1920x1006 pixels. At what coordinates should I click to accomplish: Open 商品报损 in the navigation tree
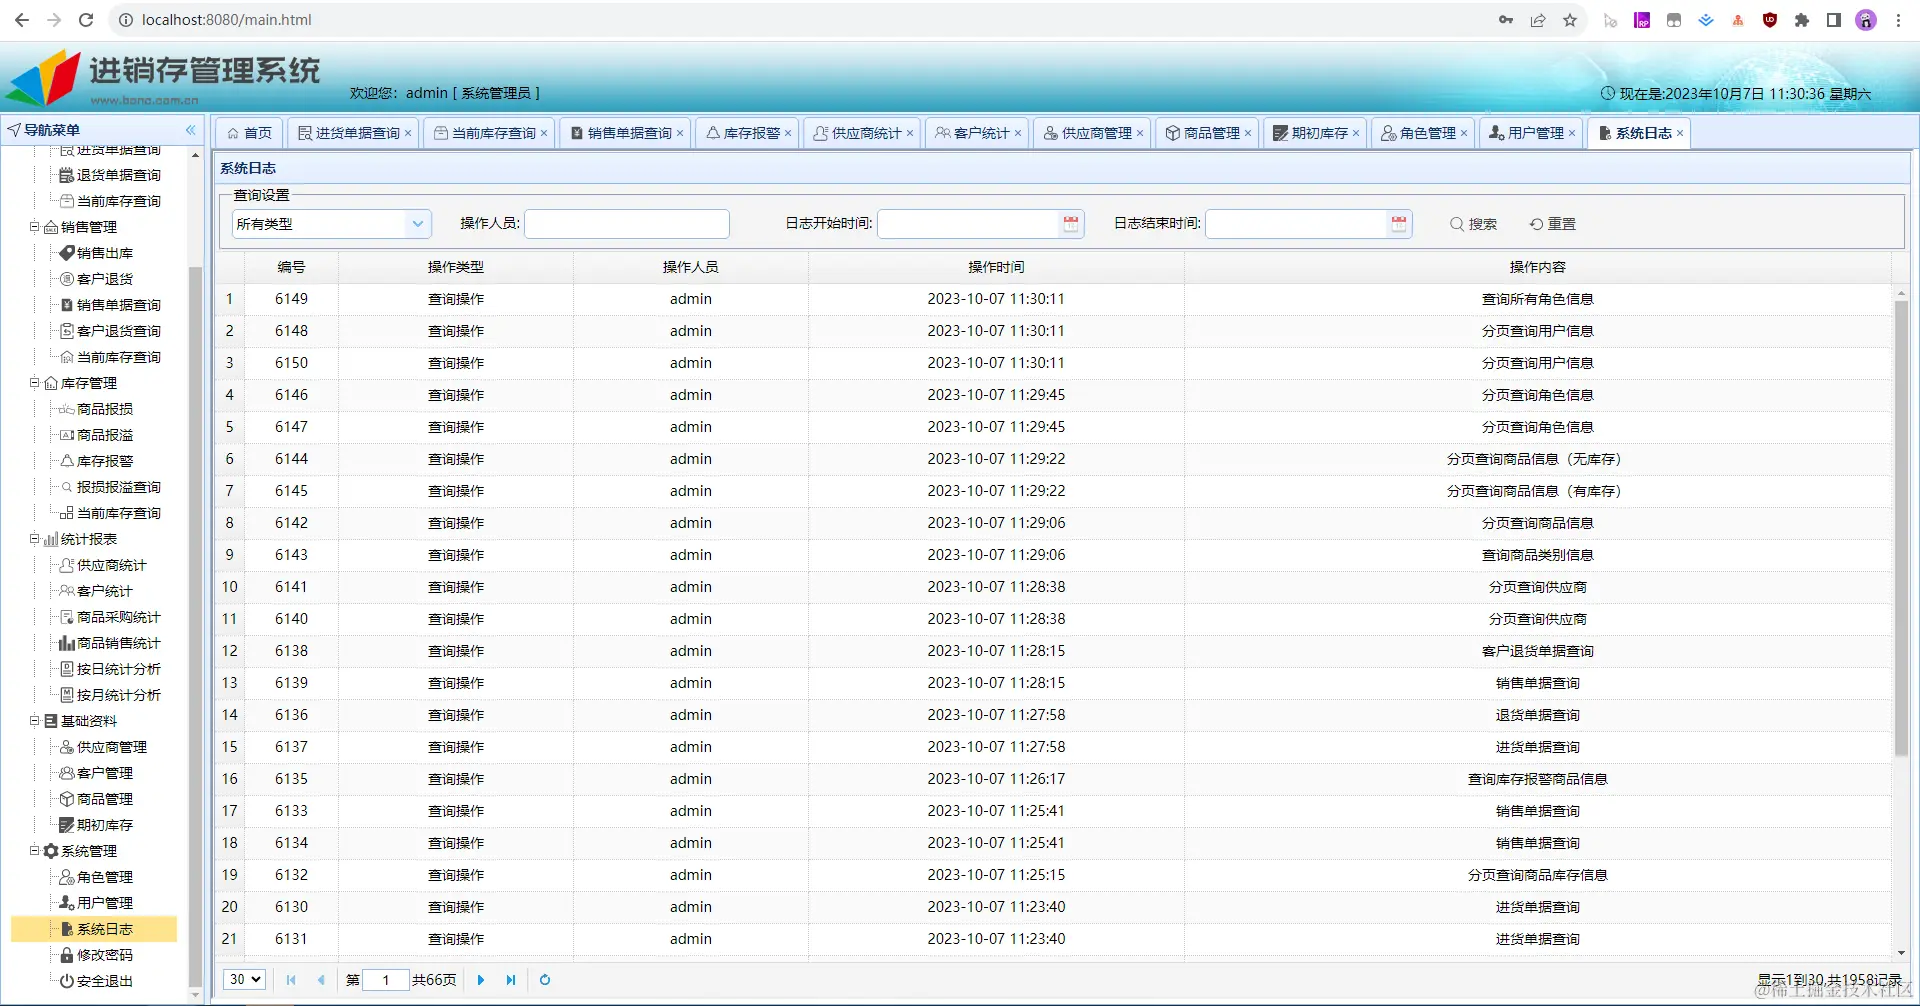[x=104, y=409]
